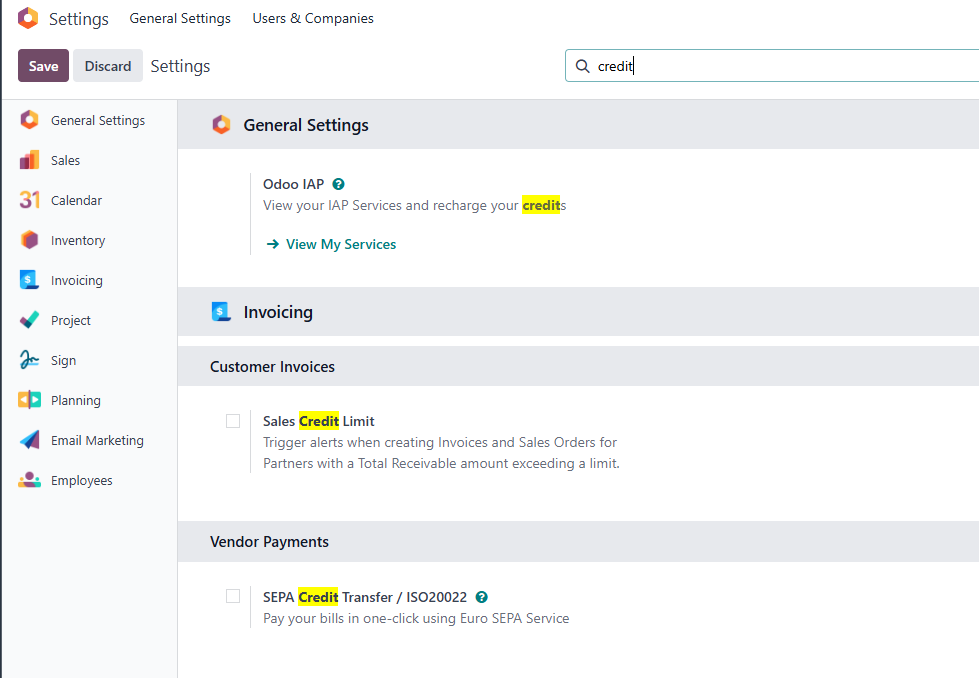Open the General Settings sidebar icon
The height and width of the screenshot is (678, 979).
(x=29, y=120)
